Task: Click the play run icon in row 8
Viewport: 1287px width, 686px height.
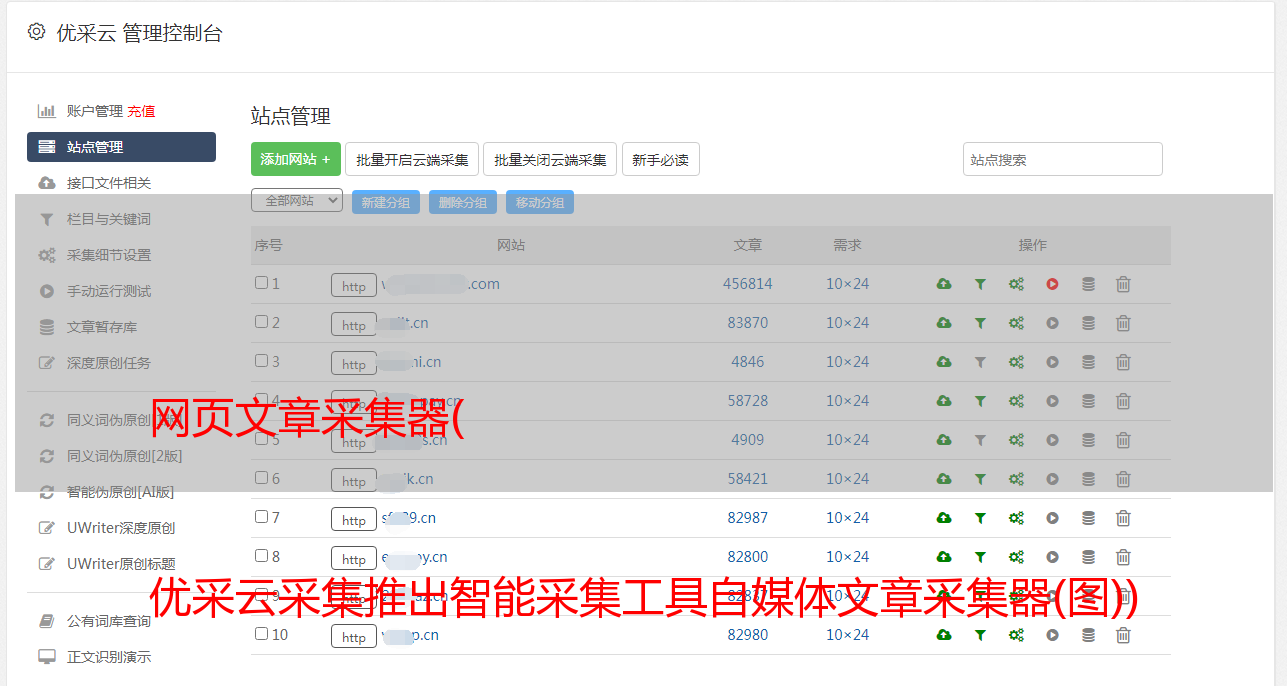Action: tap(1052, 557)
